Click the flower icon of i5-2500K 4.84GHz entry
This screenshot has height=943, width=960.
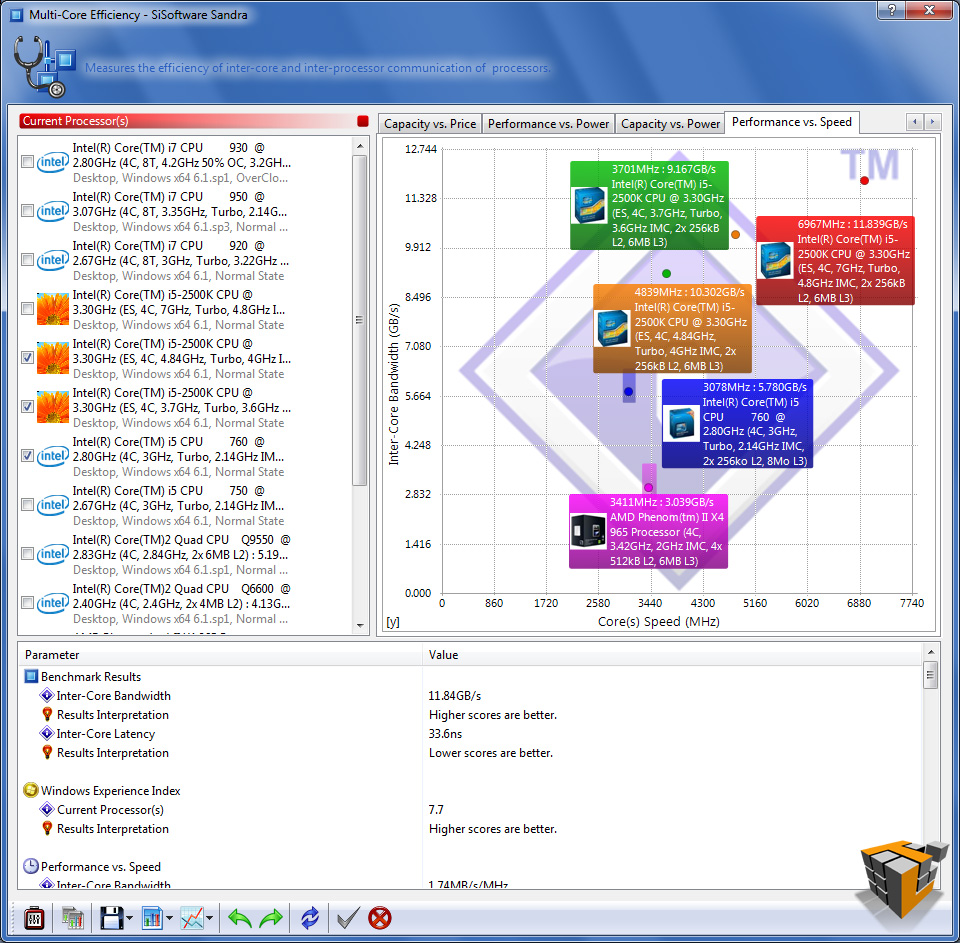[53, 358]
